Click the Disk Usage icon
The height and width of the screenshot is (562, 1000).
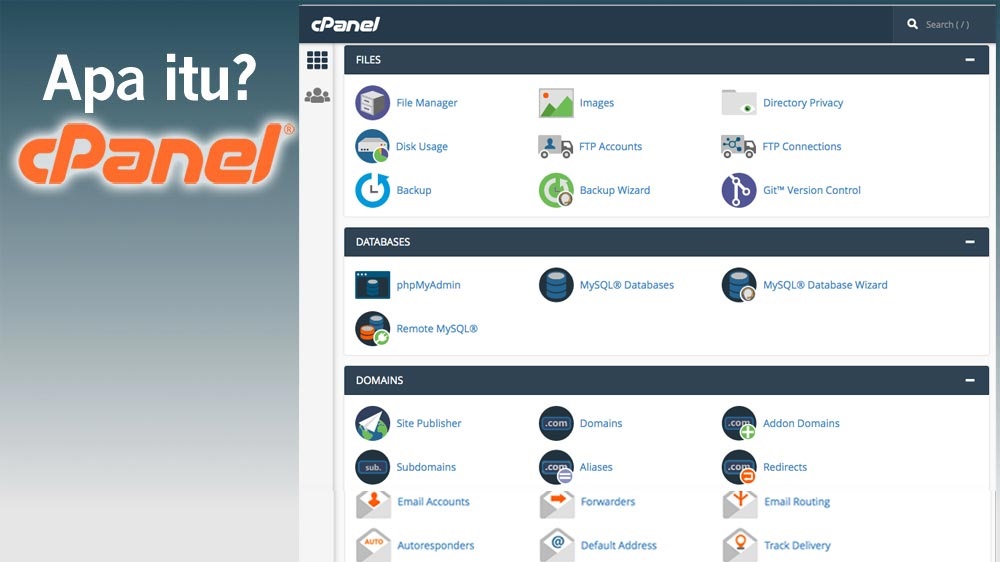tap(372, 146)
